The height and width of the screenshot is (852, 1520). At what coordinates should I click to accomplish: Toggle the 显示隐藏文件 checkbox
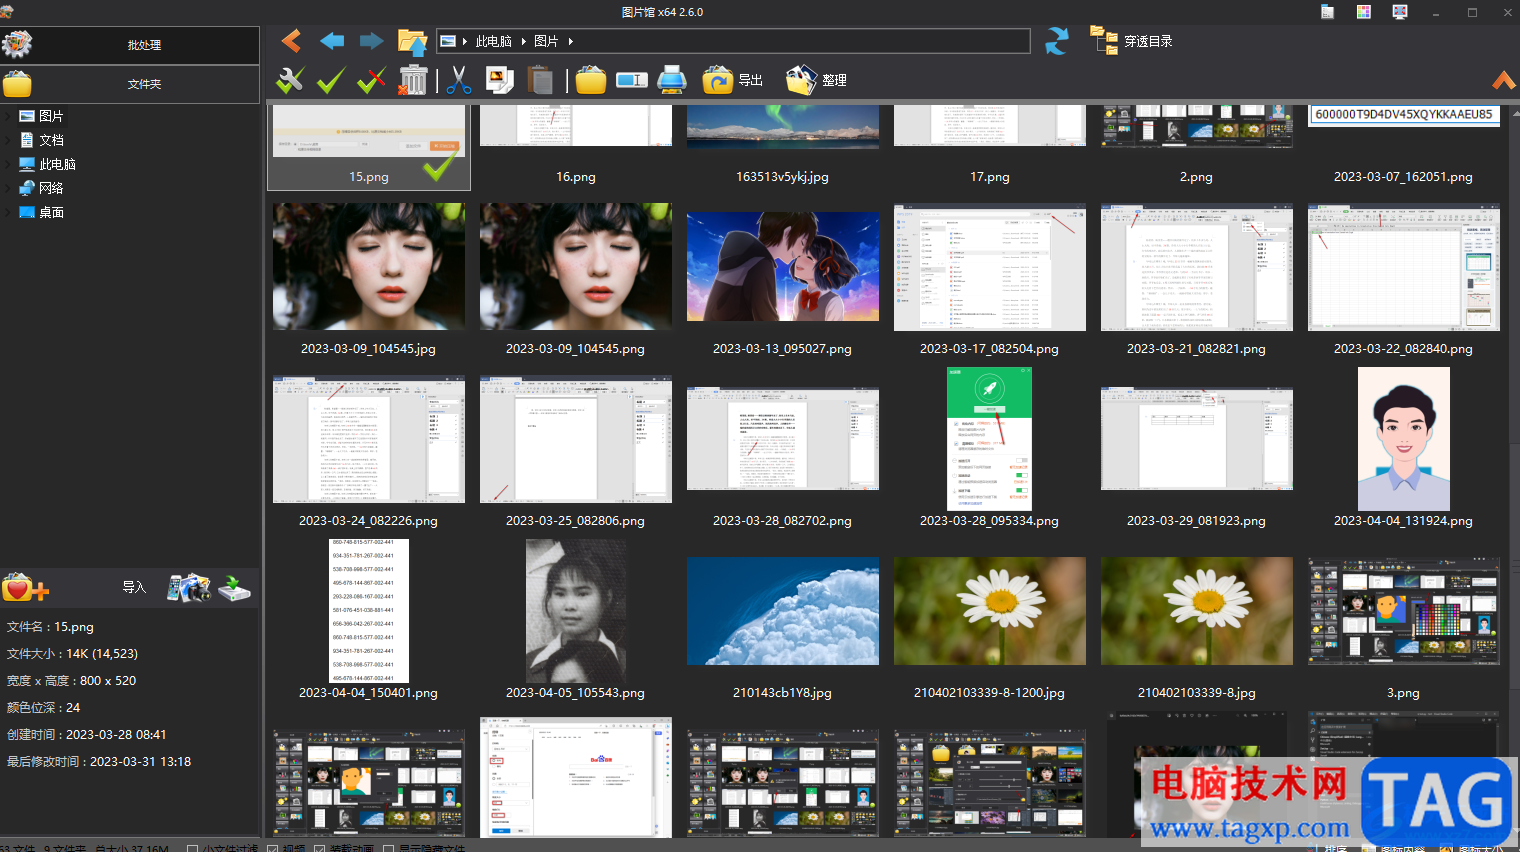coord(389,849)
